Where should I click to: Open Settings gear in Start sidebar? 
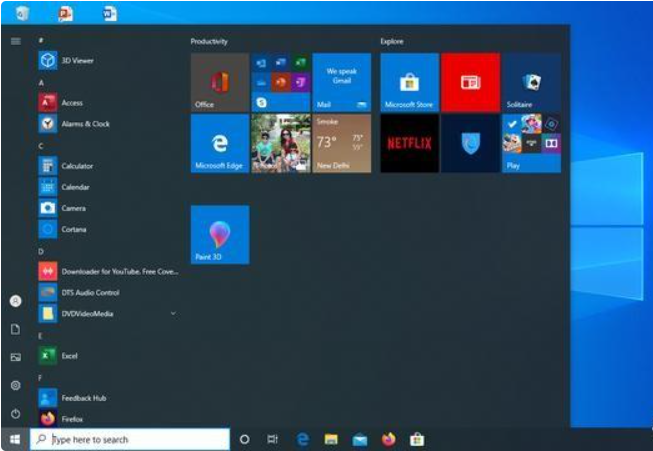click(16, 385)
